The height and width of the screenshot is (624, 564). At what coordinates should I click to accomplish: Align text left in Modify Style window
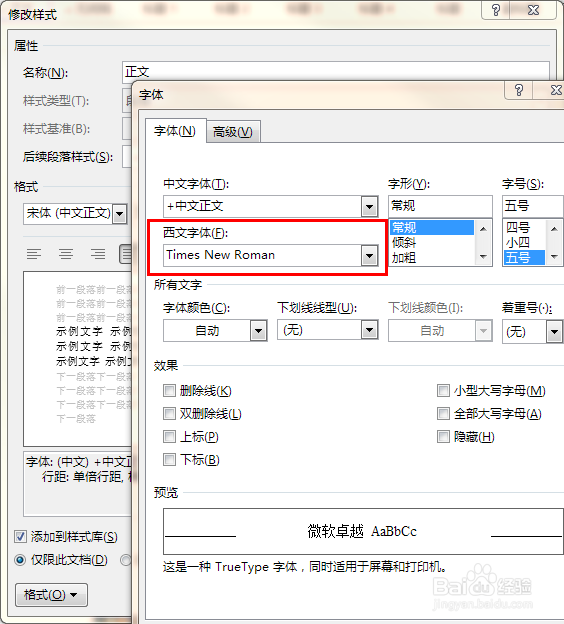[34, 254]
